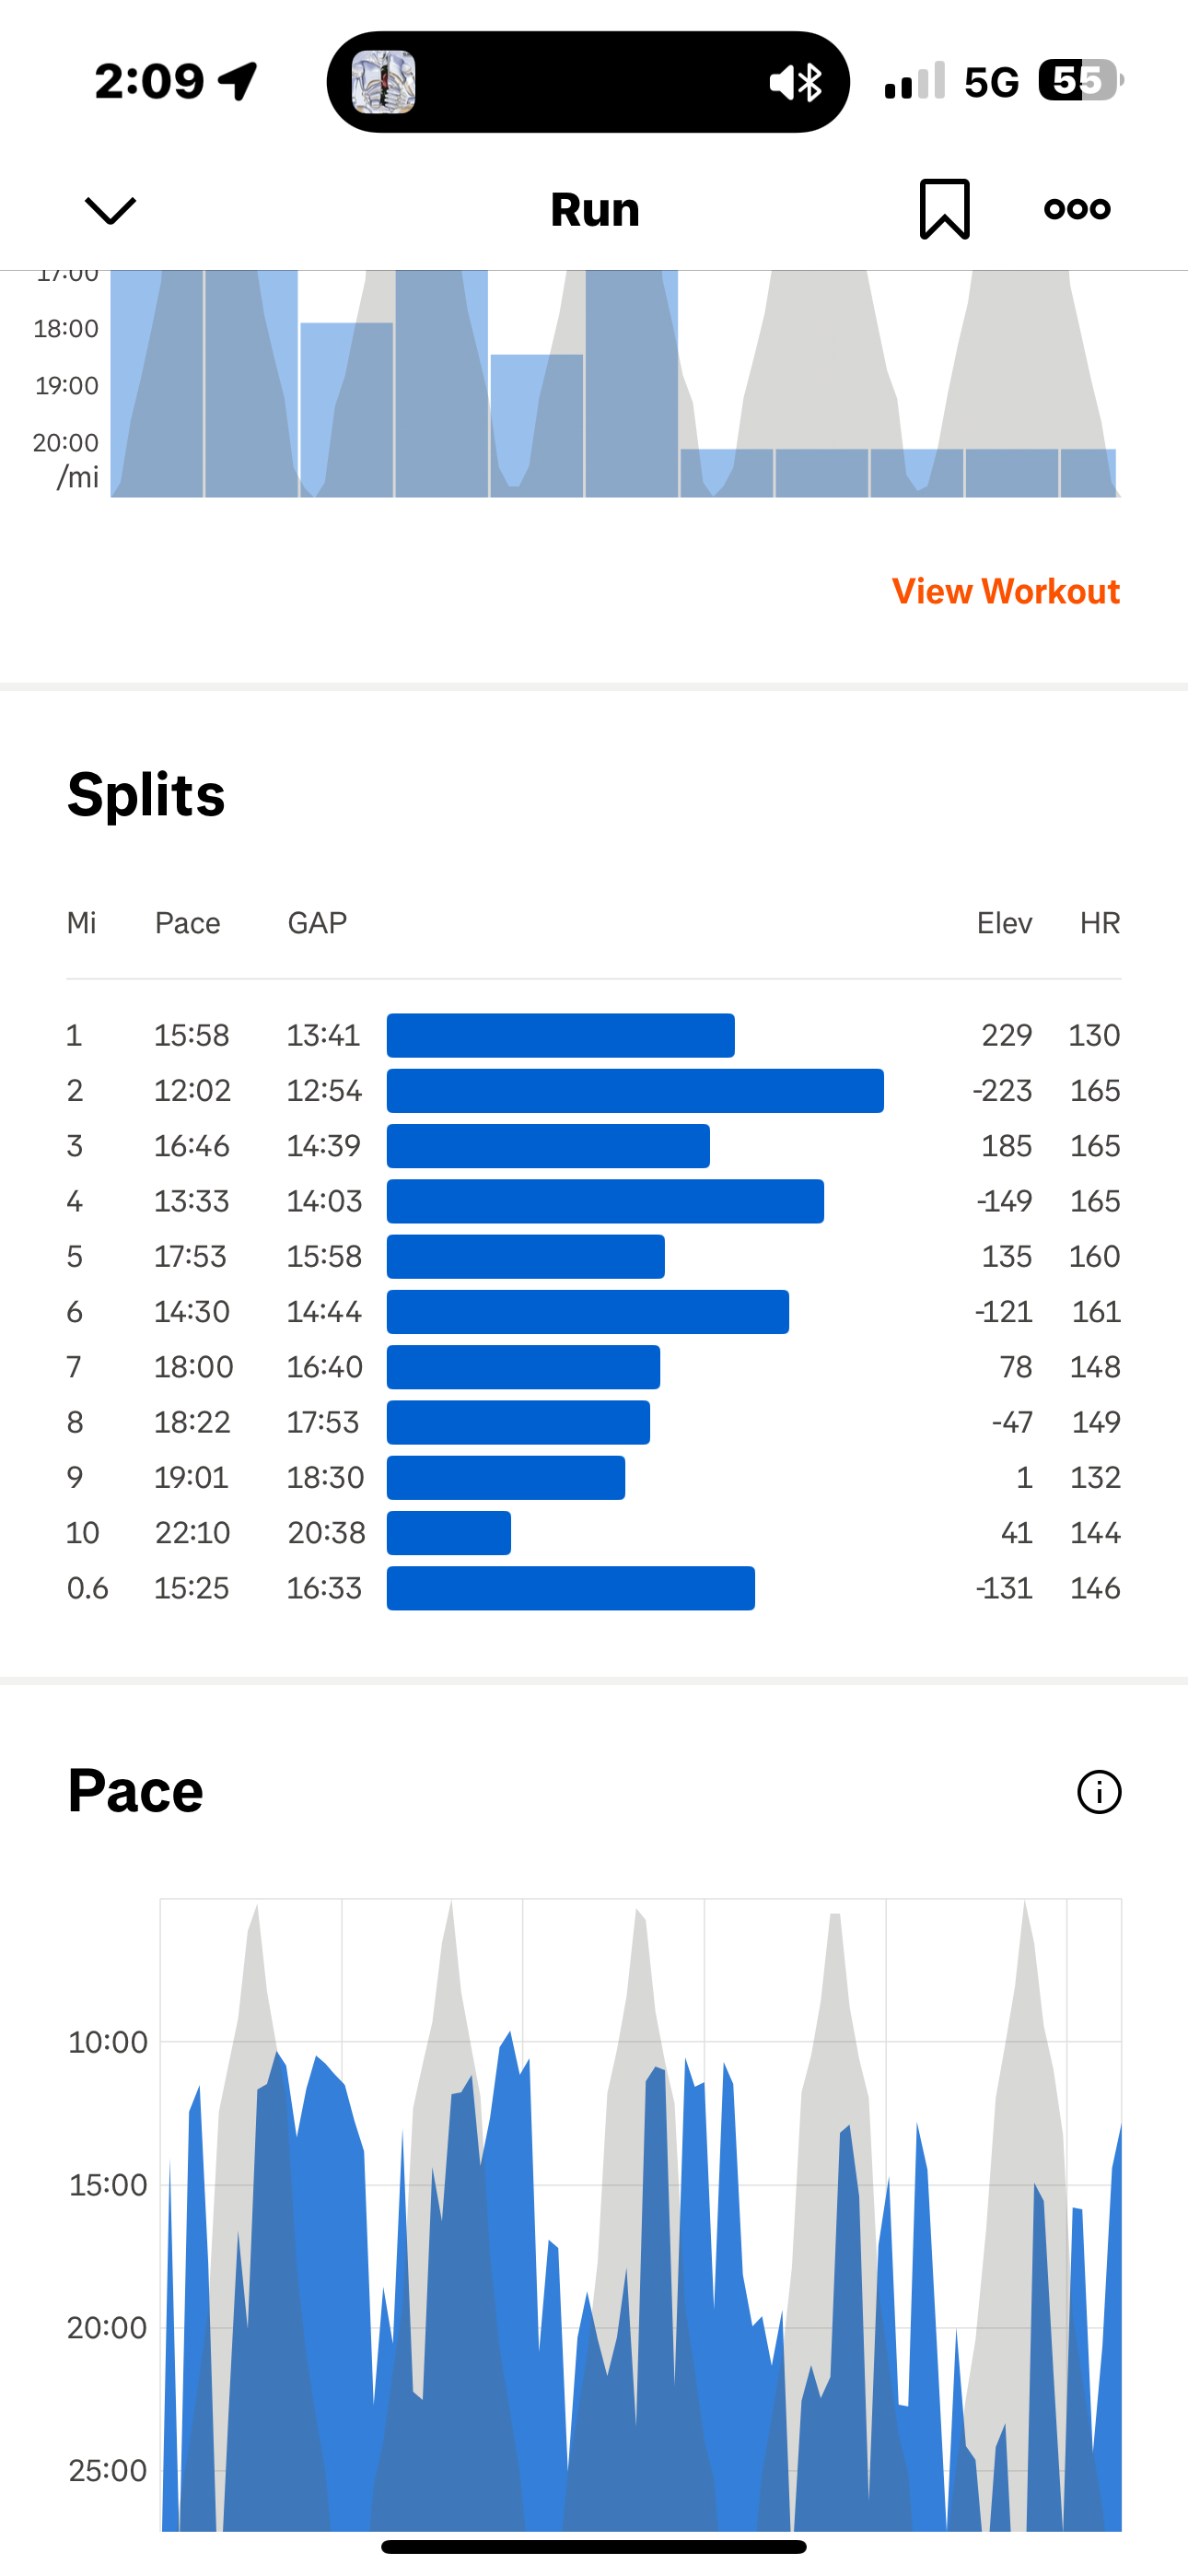Tap the location arrow in status bar

click(x=240, y=81)
